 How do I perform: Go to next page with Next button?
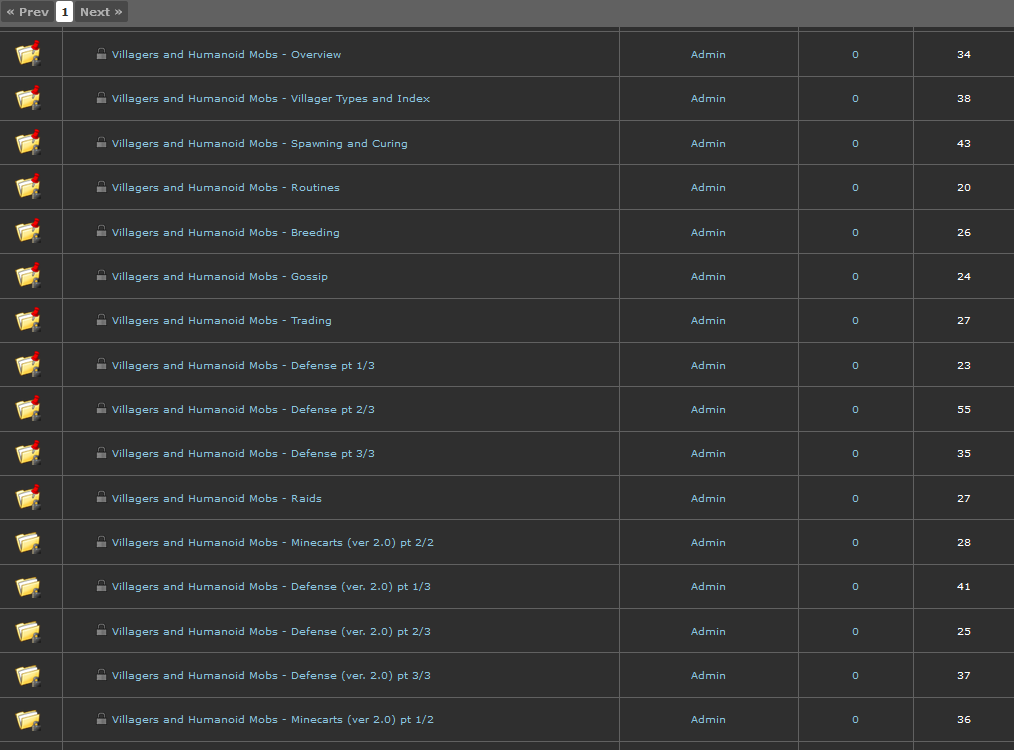101,12
